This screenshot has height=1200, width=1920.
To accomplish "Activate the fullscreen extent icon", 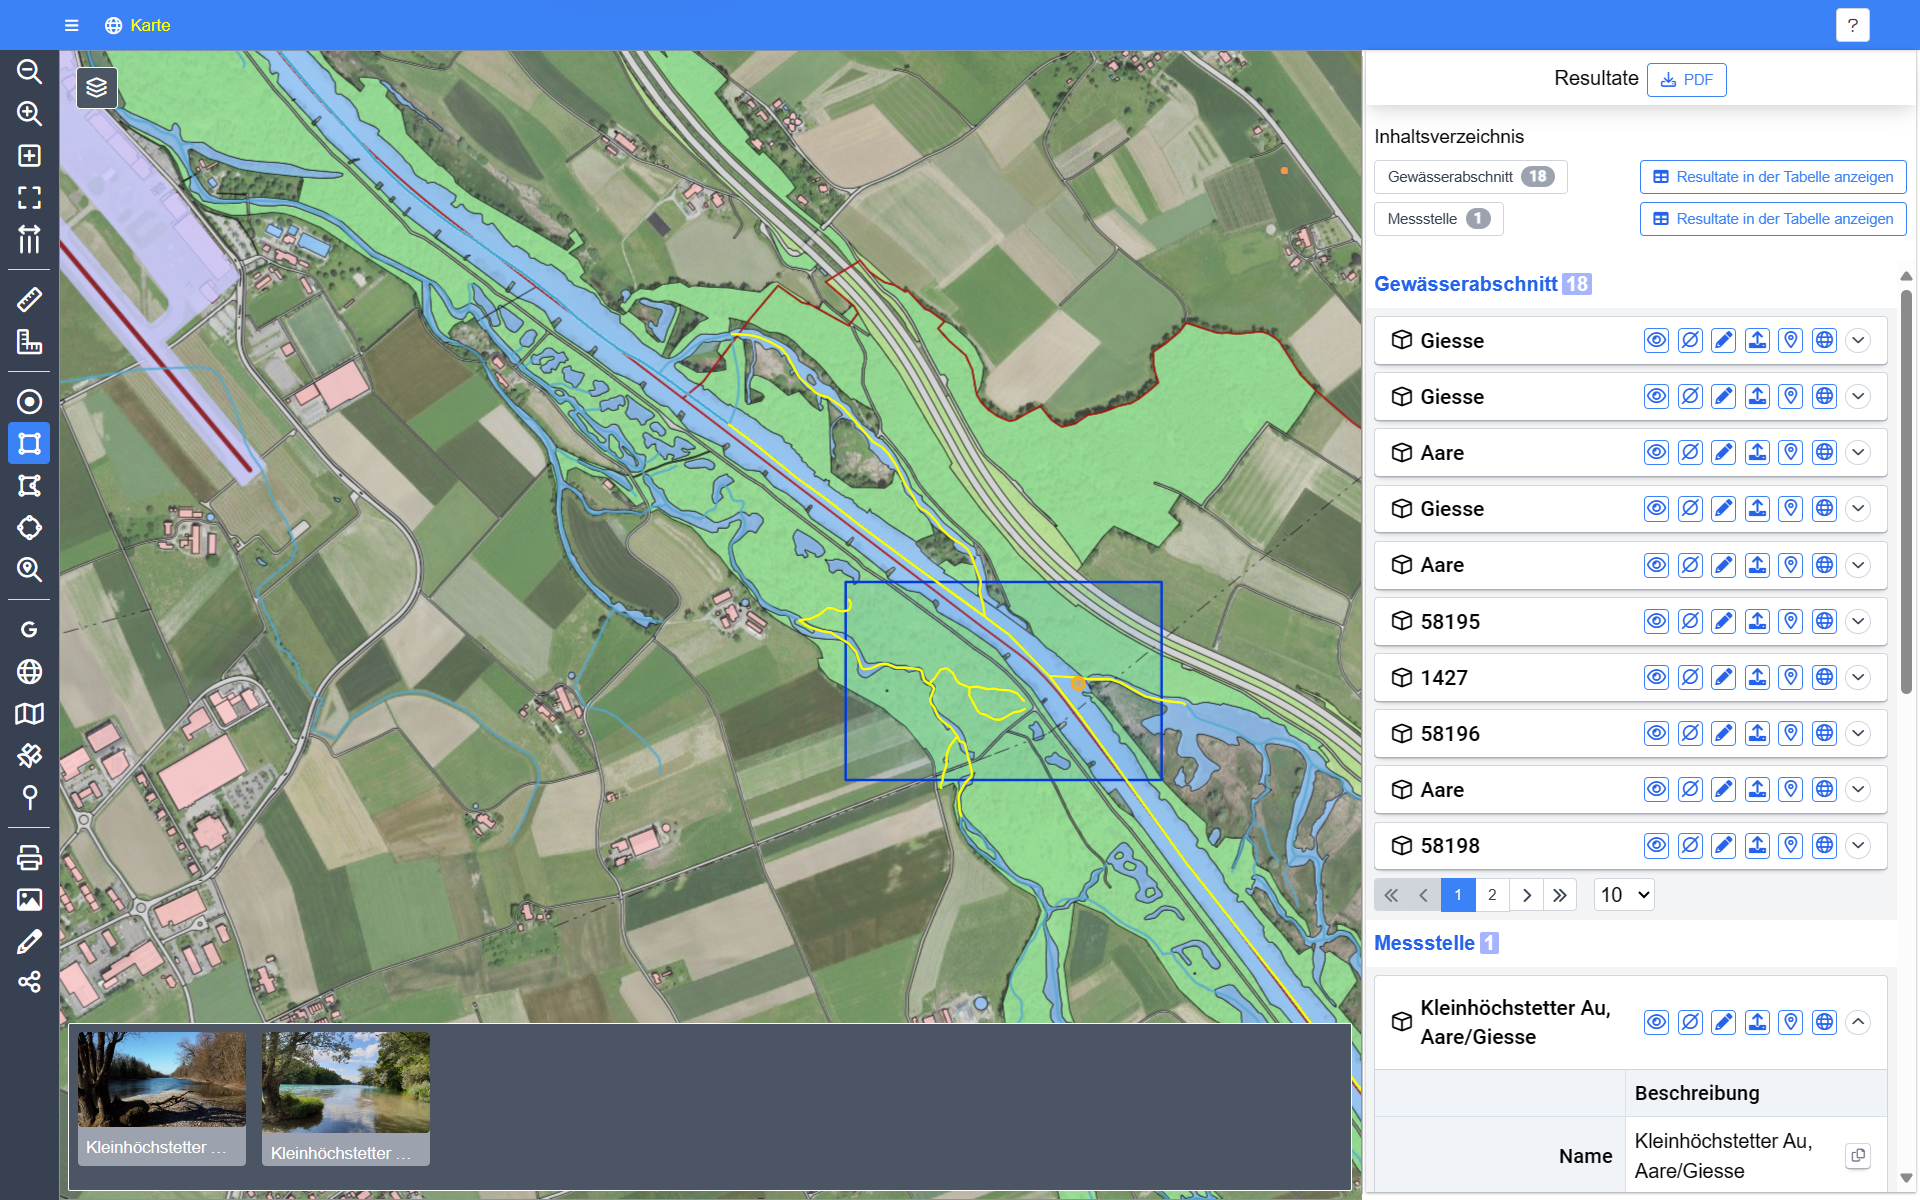I will pyautogui.click(x=29, y=198).
